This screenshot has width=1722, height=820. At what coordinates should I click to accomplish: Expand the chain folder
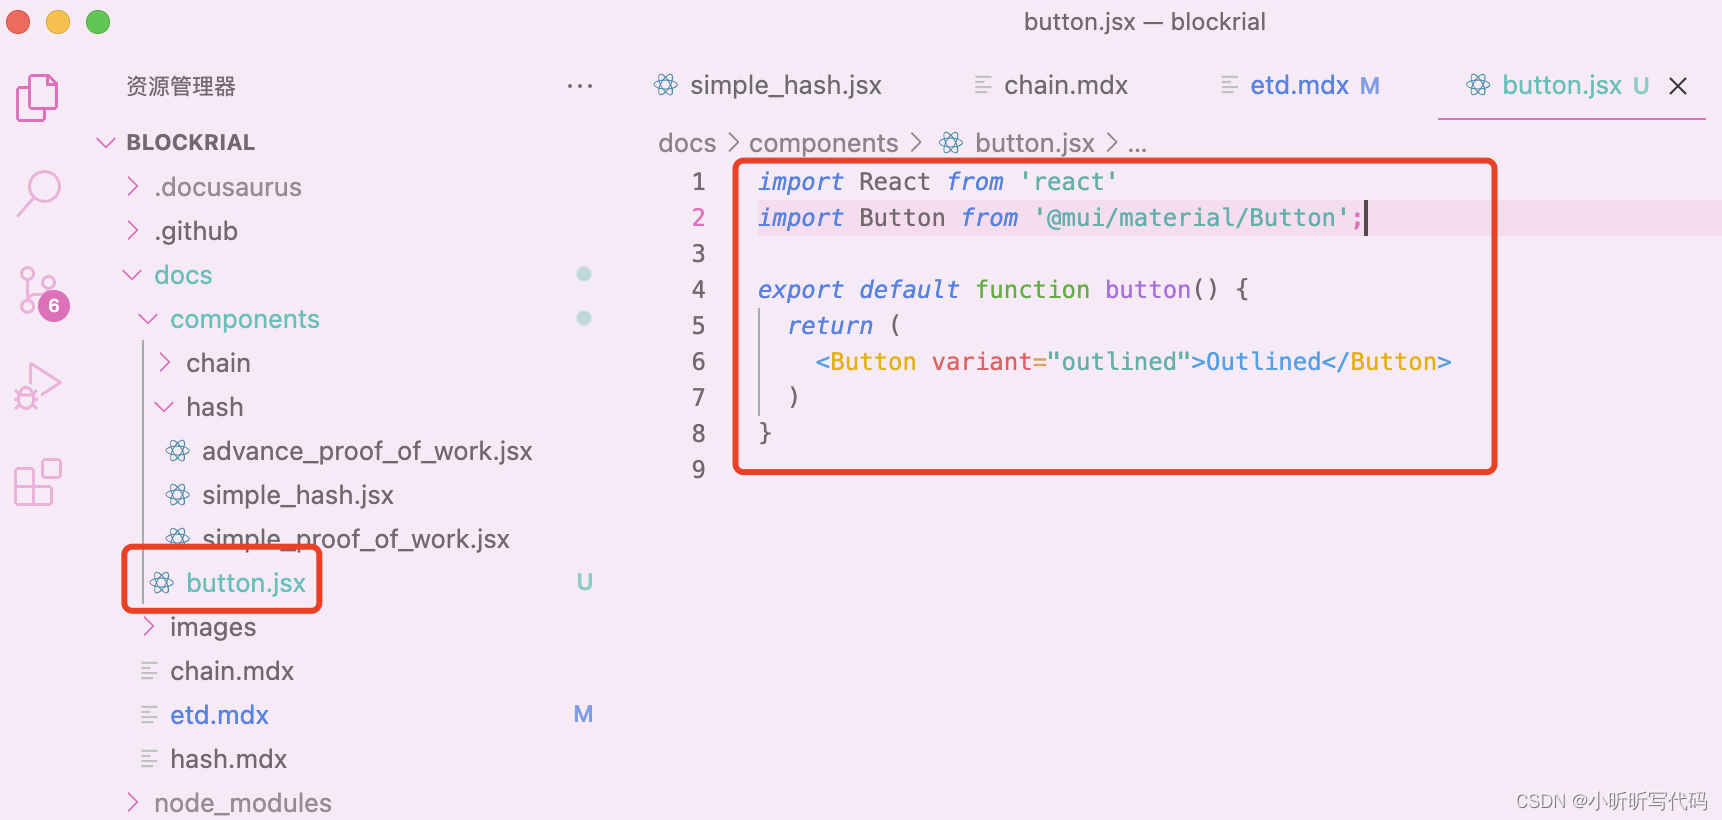(x=165, y=363)
